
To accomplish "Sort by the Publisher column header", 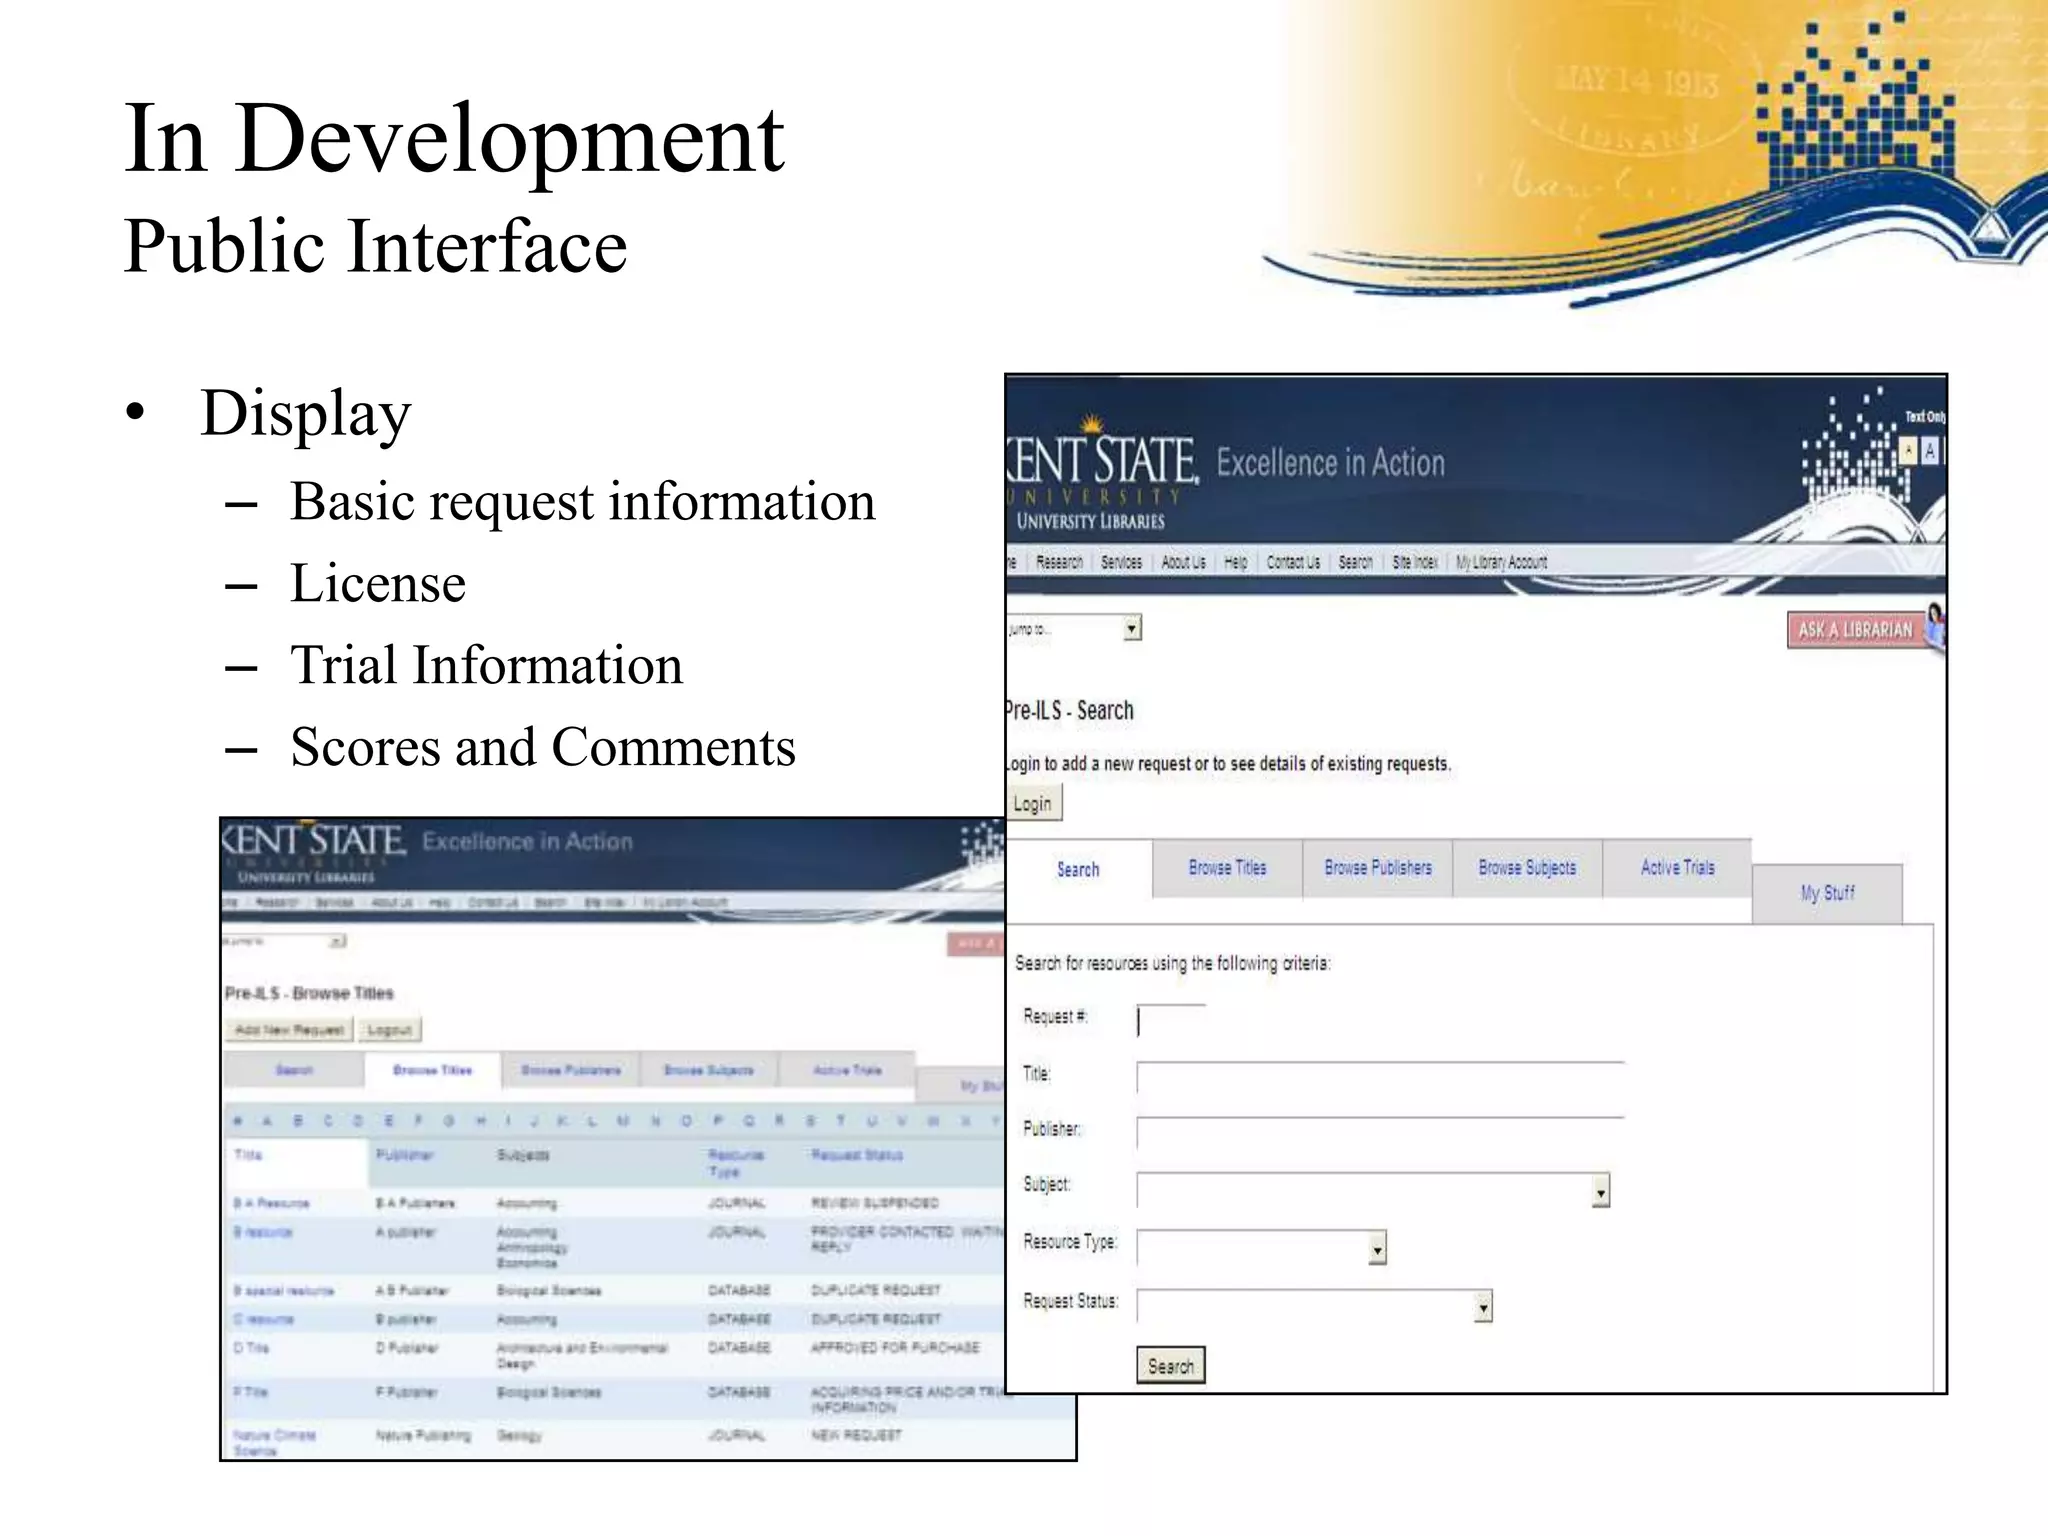I will [x=404, y=1155].
